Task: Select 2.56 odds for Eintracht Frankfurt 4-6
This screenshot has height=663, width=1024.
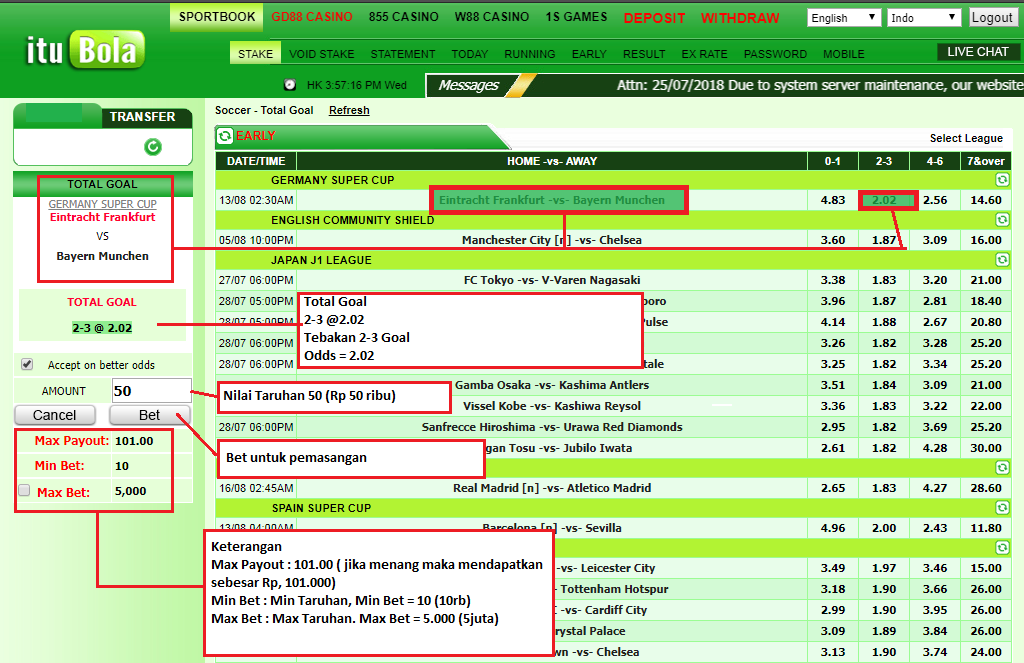Action: [x=935, y=200]
